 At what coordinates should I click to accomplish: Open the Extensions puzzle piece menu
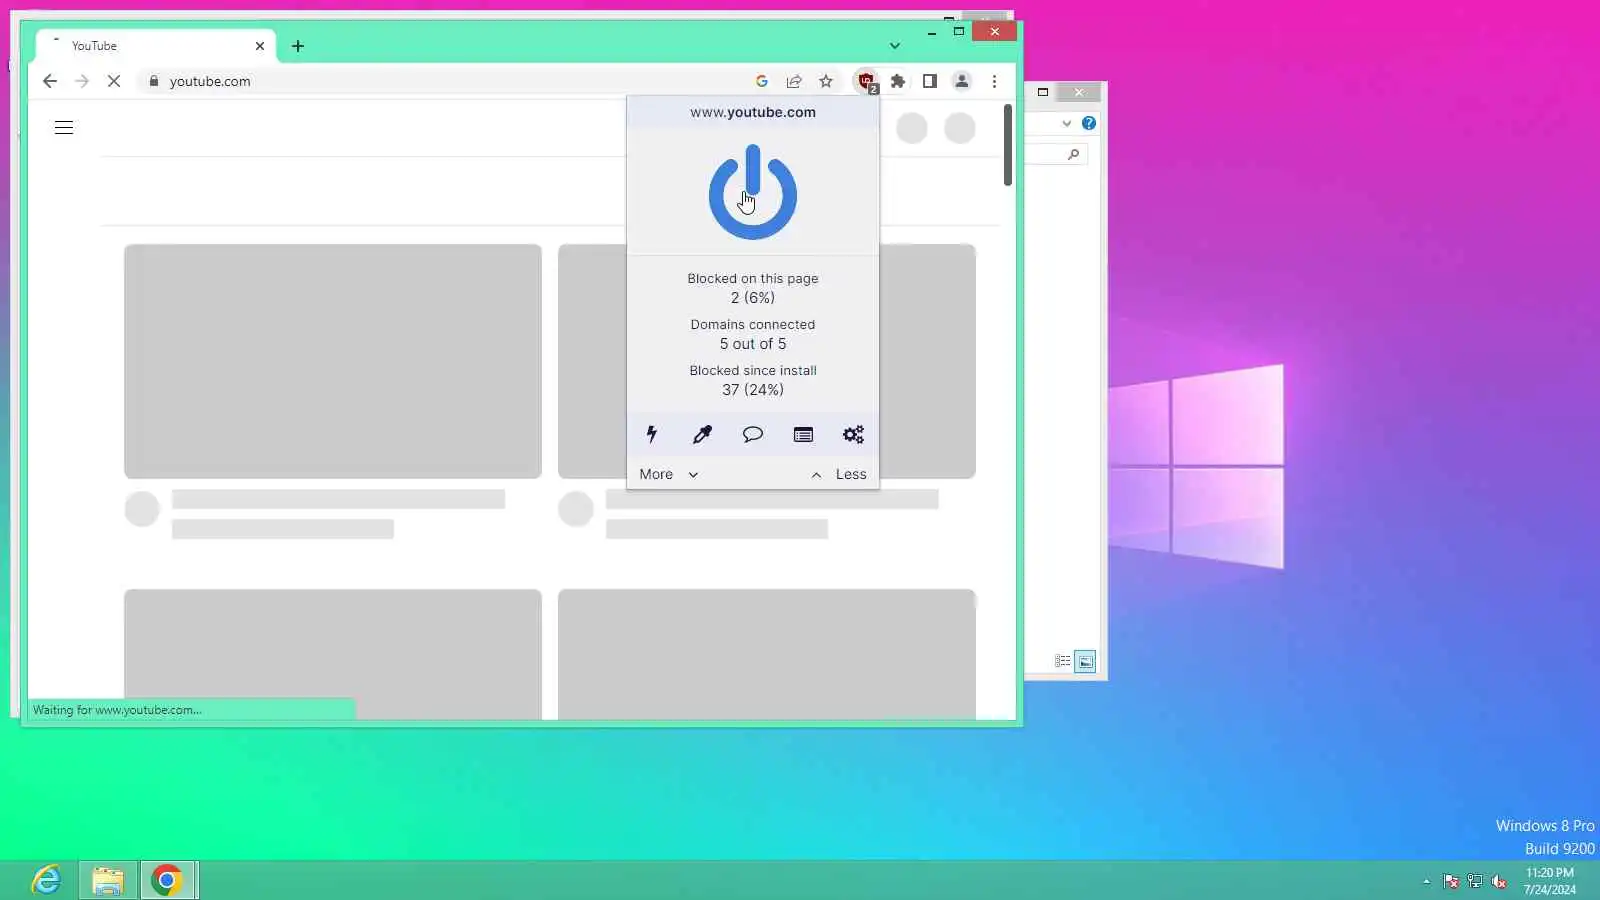[898, 81]
